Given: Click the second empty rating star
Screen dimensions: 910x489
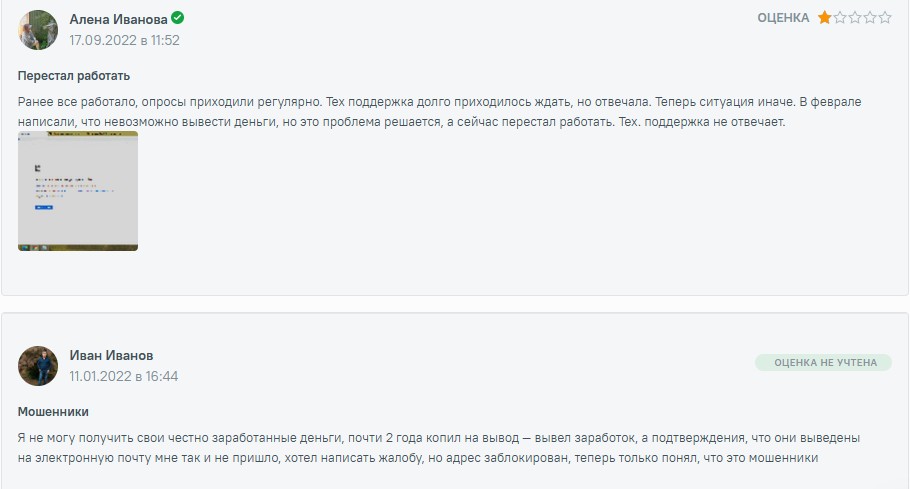Looking at the screenshot, I should [x=840, y=18].
